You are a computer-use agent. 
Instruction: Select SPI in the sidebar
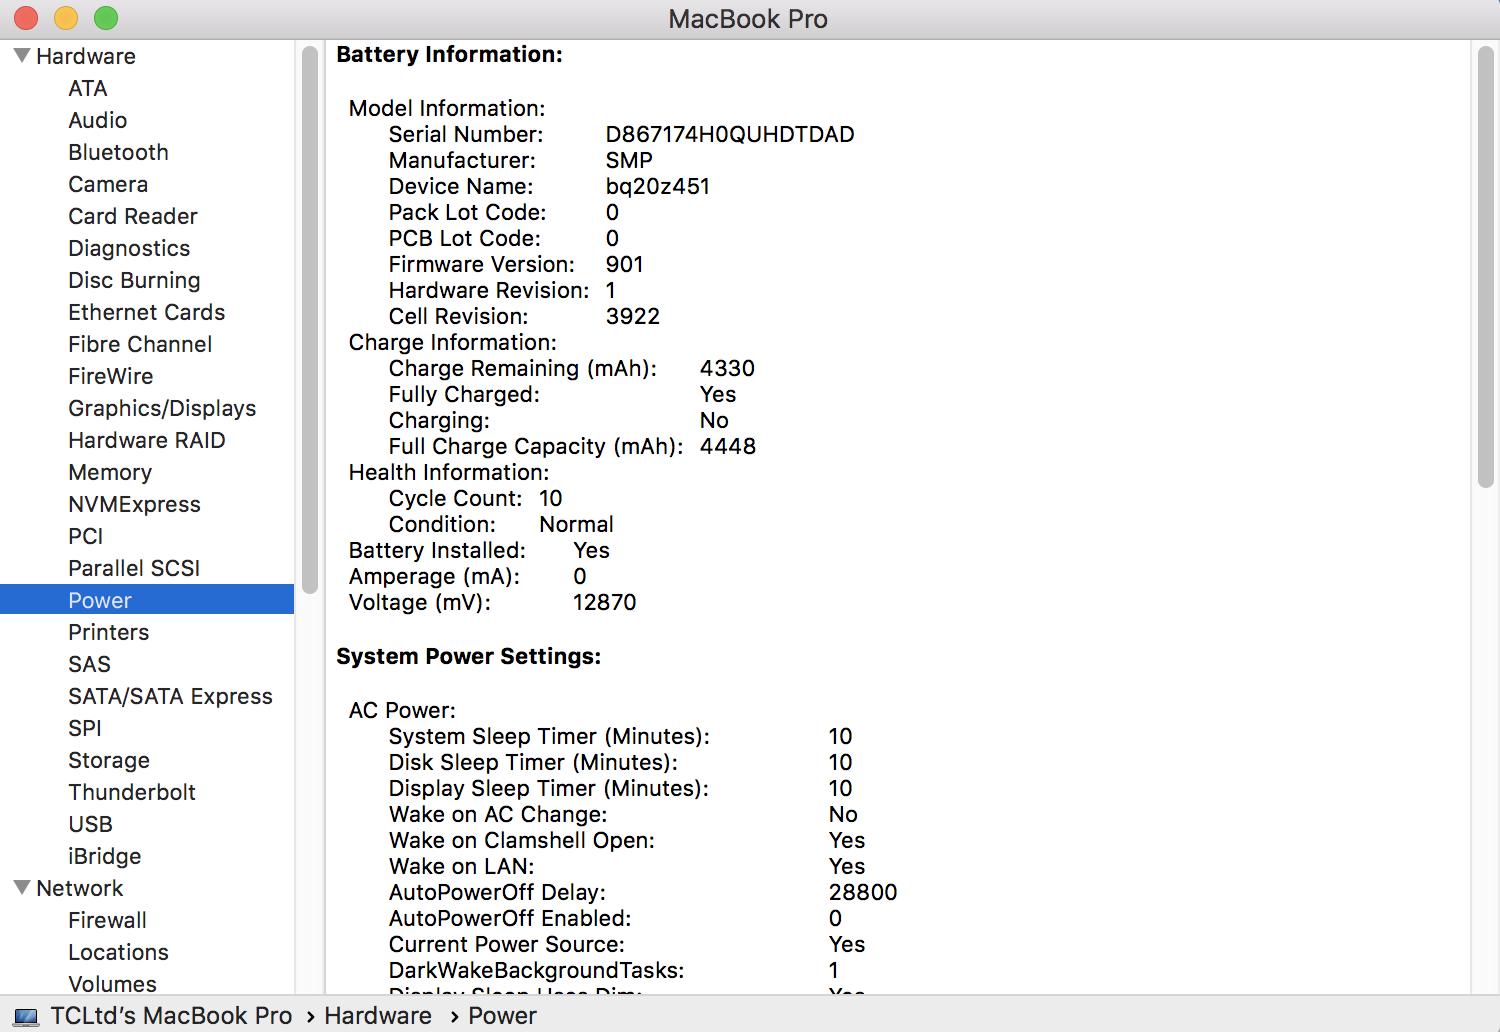pyautogui.click(x=85, y=728)
